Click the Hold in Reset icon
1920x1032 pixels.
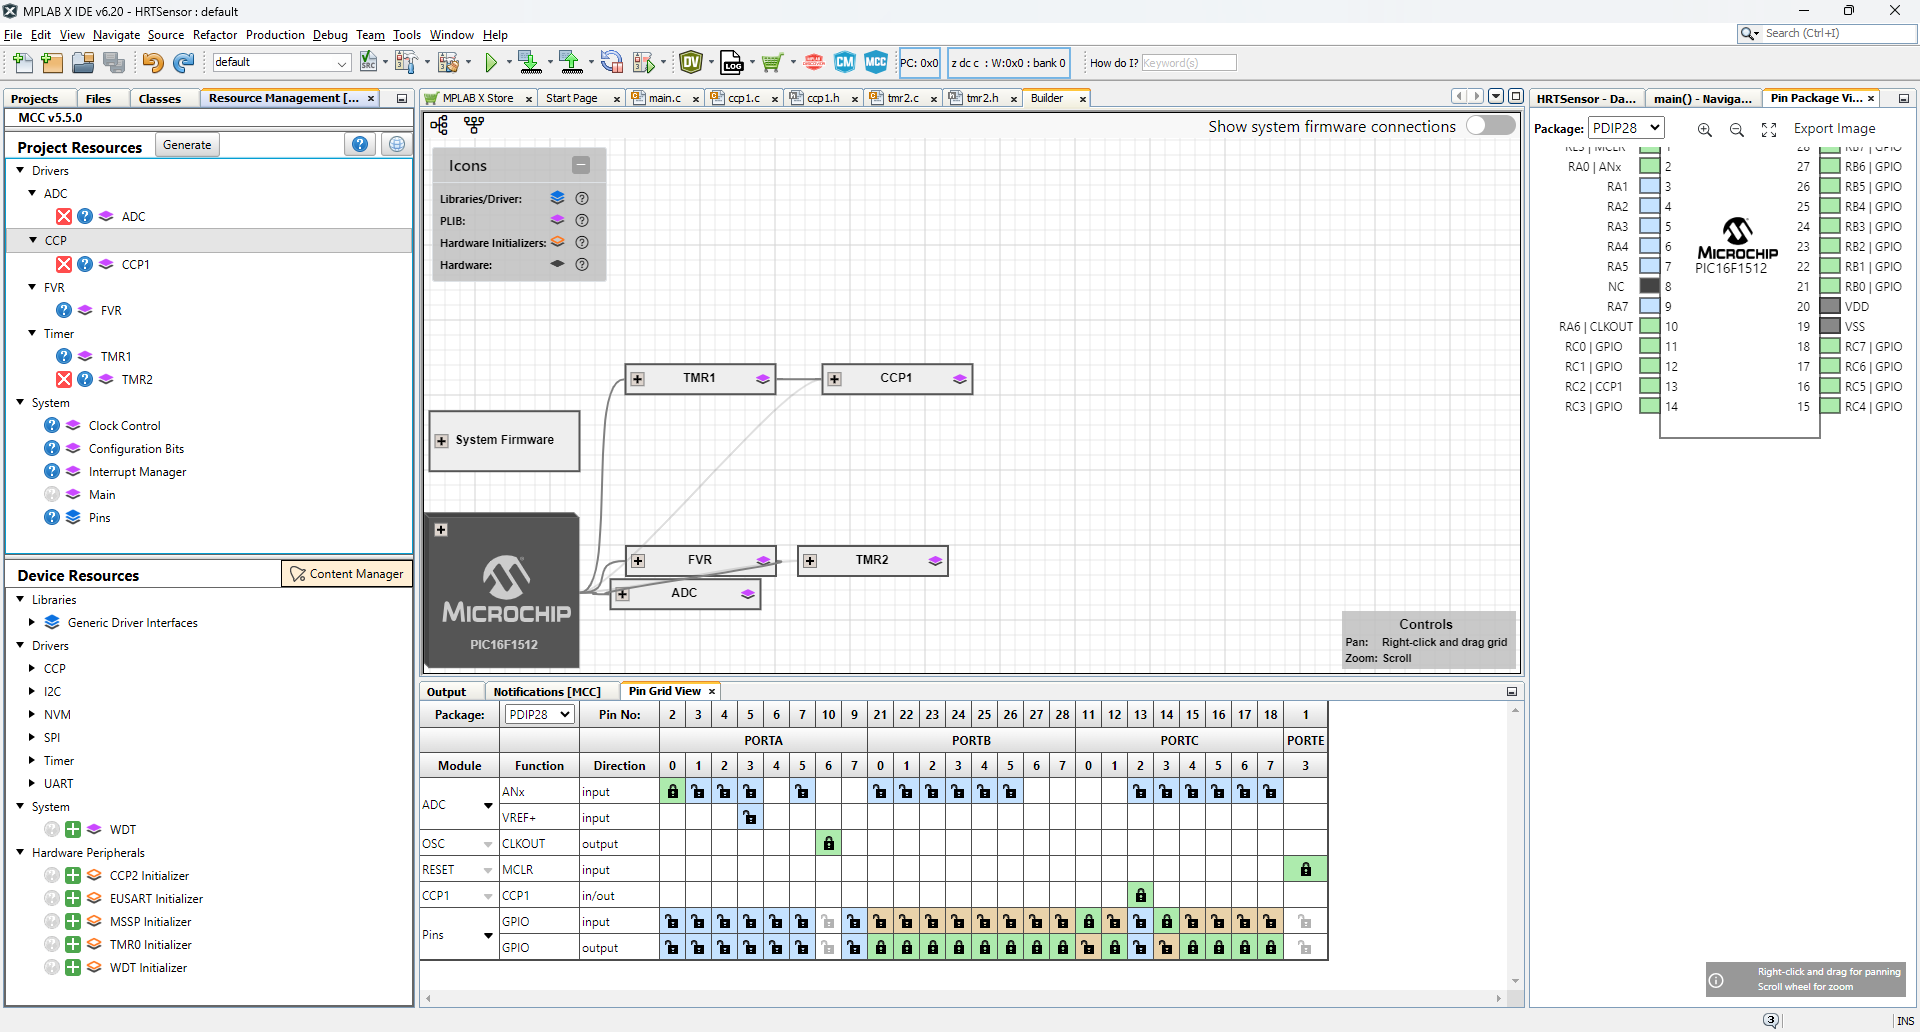coord(611,63)
